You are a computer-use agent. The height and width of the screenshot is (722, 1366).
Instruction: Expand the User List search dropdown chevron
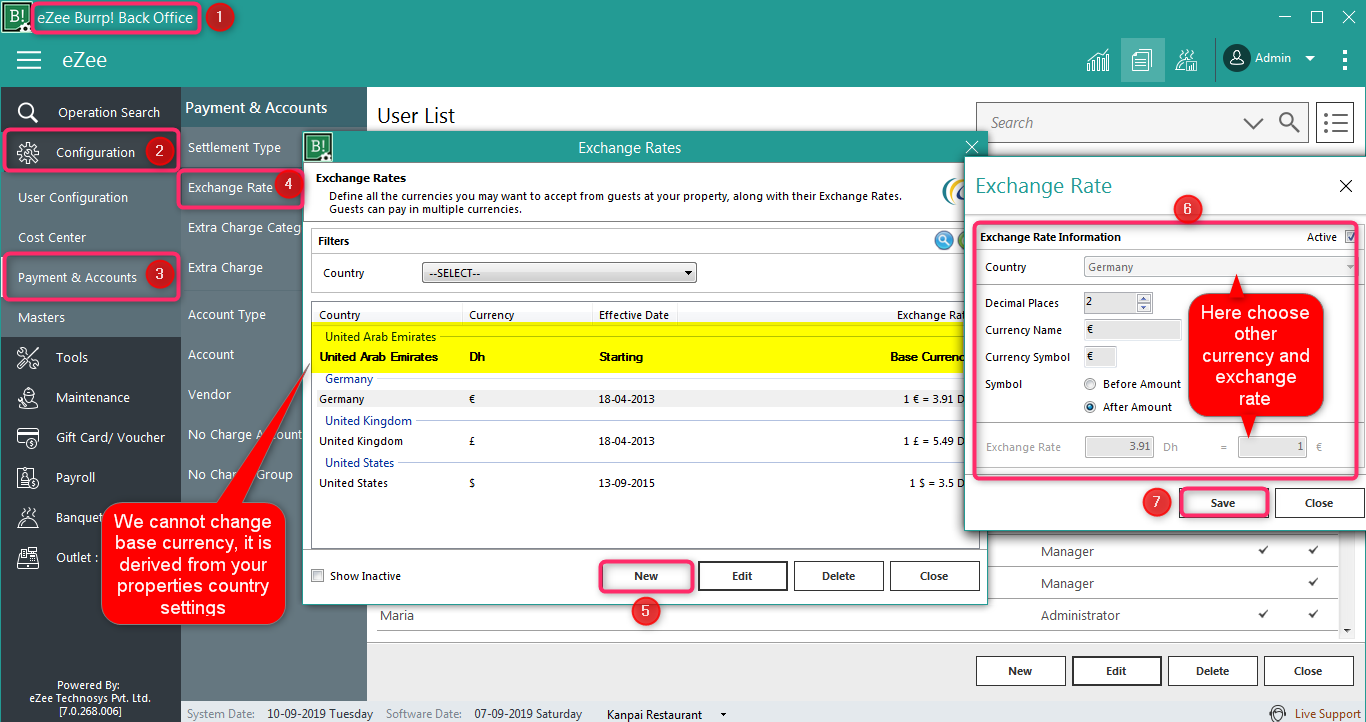1253,123
